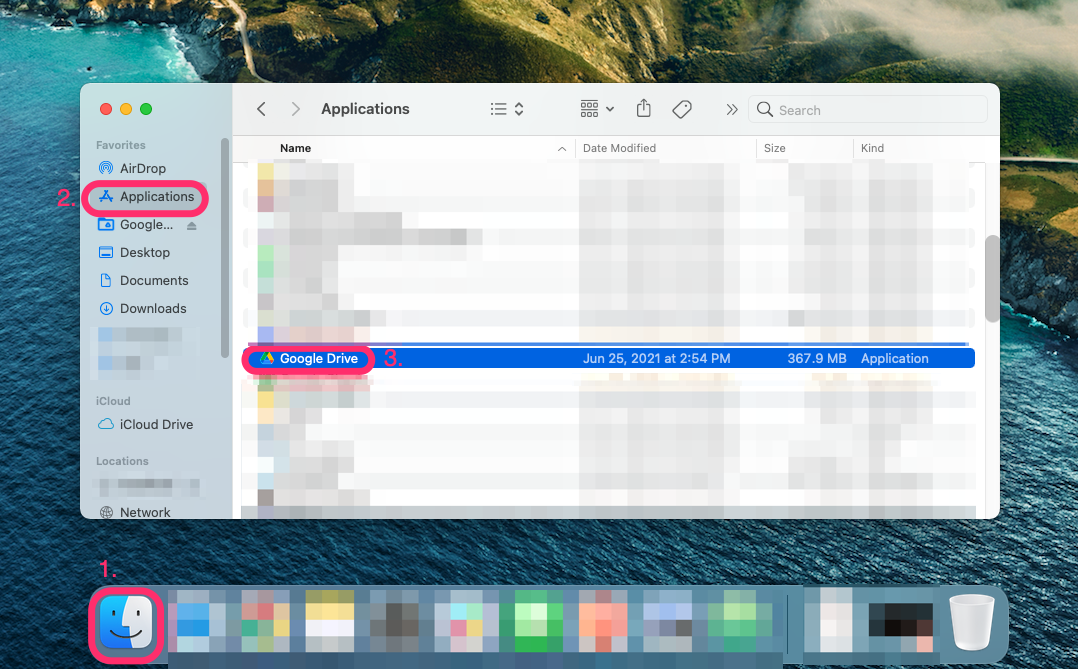Click the Network globe icon
This screenshot has width=1078, height=669.
[106, 512]
